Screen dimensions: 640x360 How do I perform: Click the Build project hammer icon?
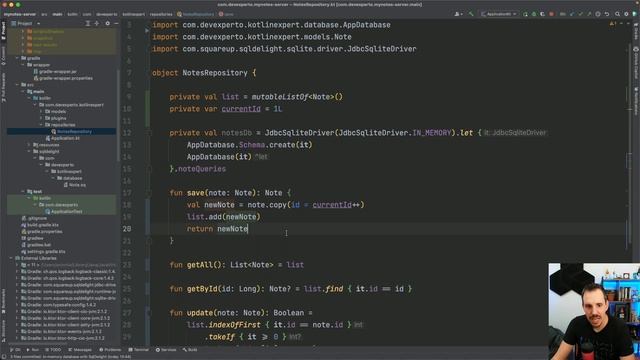tap(471, 14)
